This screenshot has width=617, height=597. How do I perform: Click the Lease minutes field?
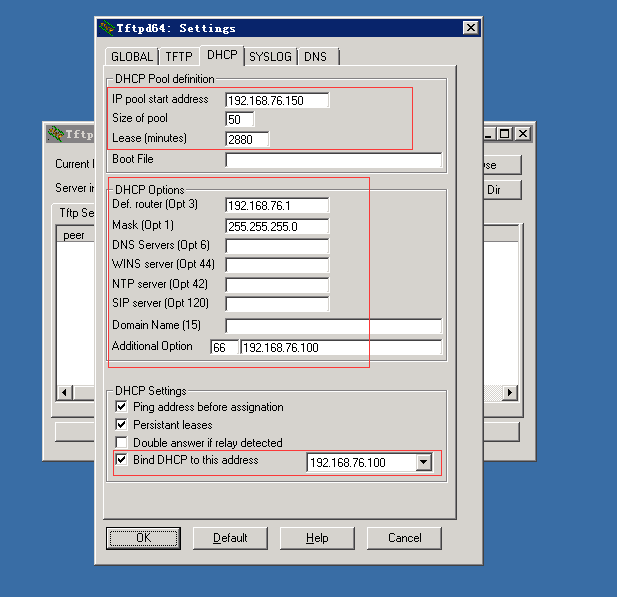[x=247, y=139]
